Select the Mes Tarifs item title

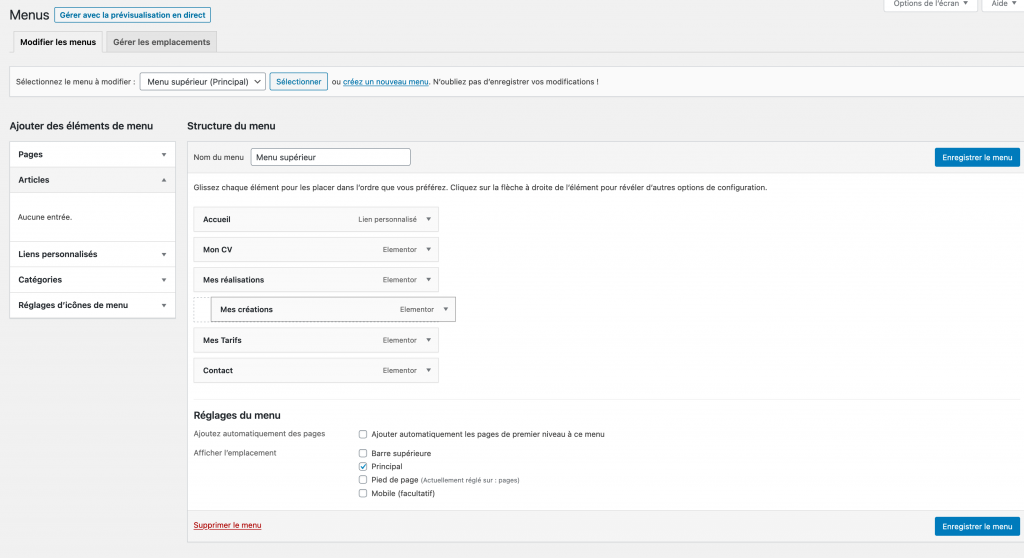pyautogui.click(x=222, y=340)
